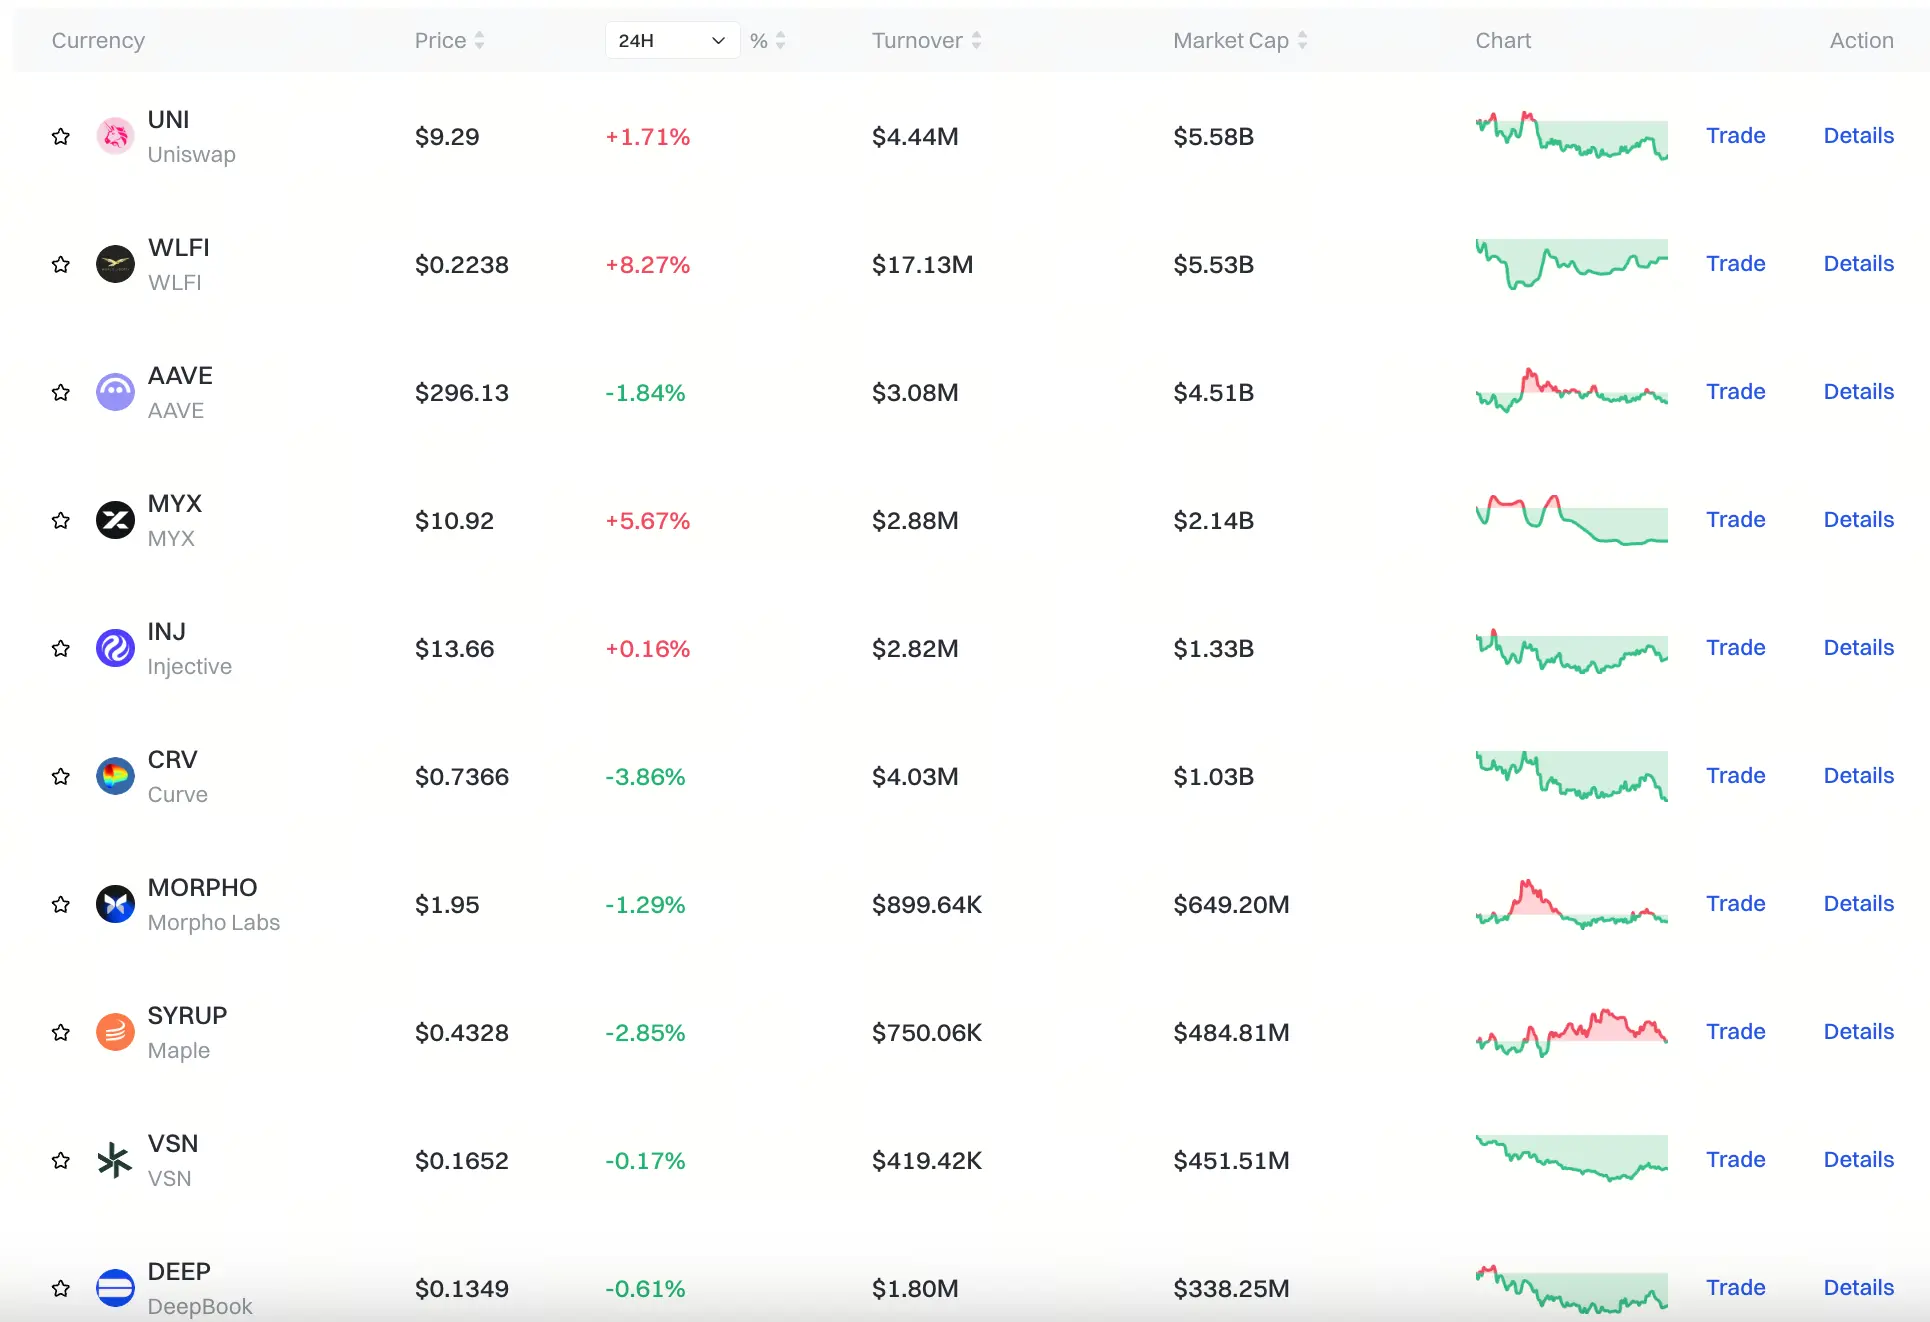Click the $4.51B AAVE market cap
Screen dimensions: 1930x1322
pos(1213,393)
